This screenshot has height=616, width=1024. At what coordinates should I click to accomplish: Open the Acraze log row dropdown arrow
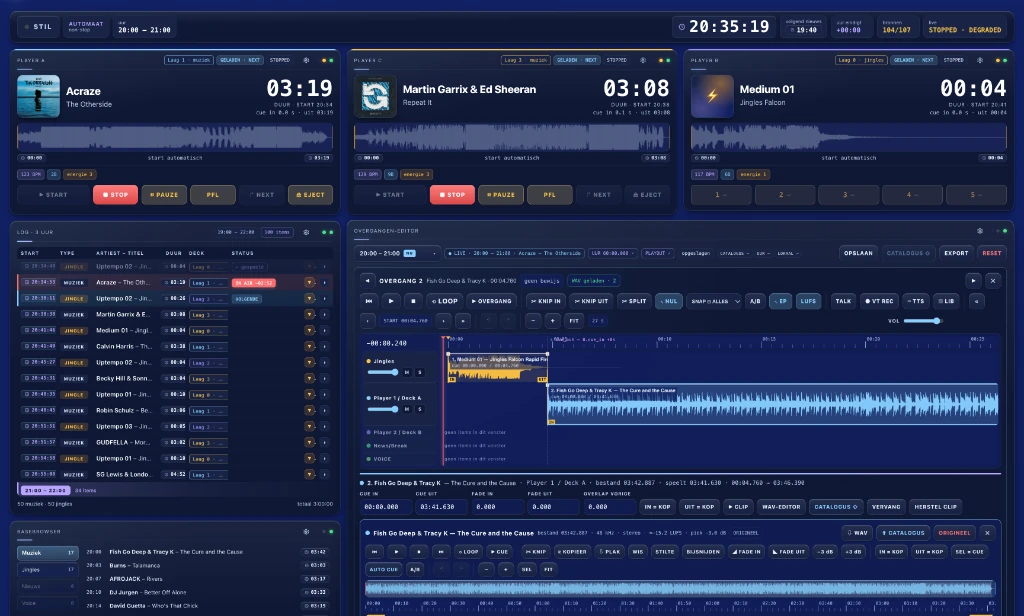310,283
